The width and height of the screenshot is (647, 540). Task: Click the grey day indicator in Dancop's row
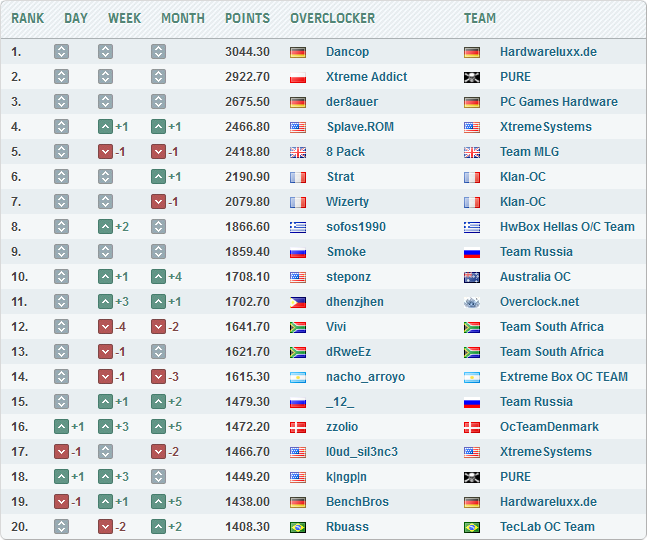(61, 52)
